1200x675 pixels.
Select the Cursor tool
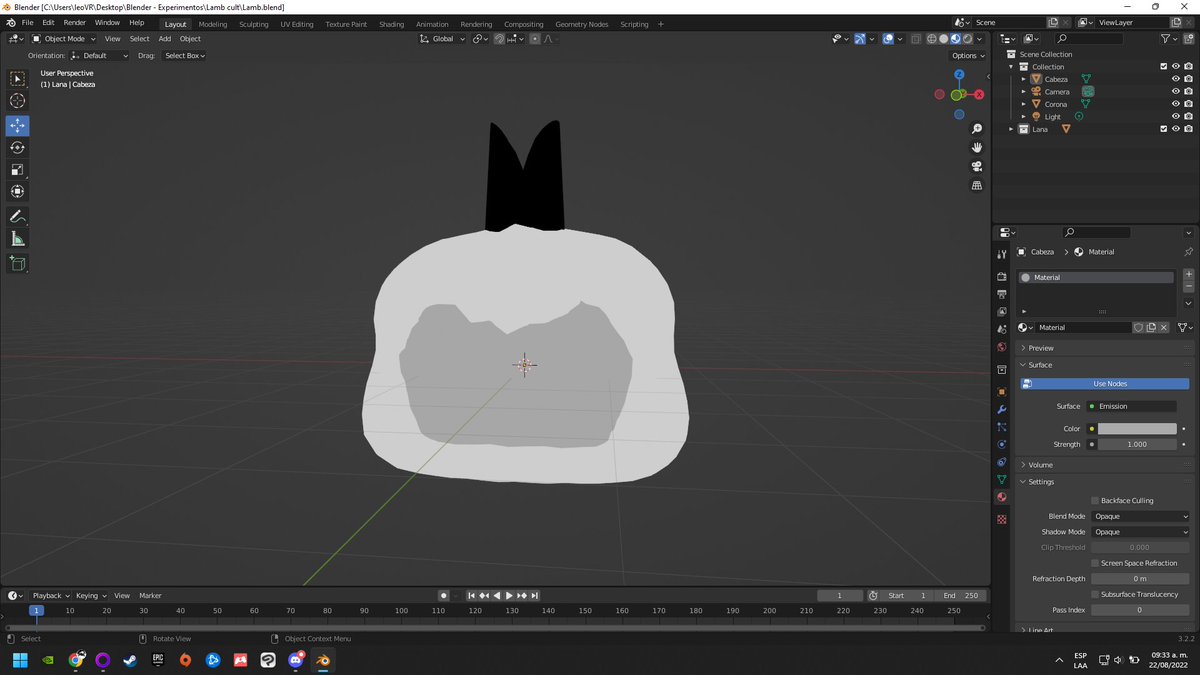tap(17, 101)
